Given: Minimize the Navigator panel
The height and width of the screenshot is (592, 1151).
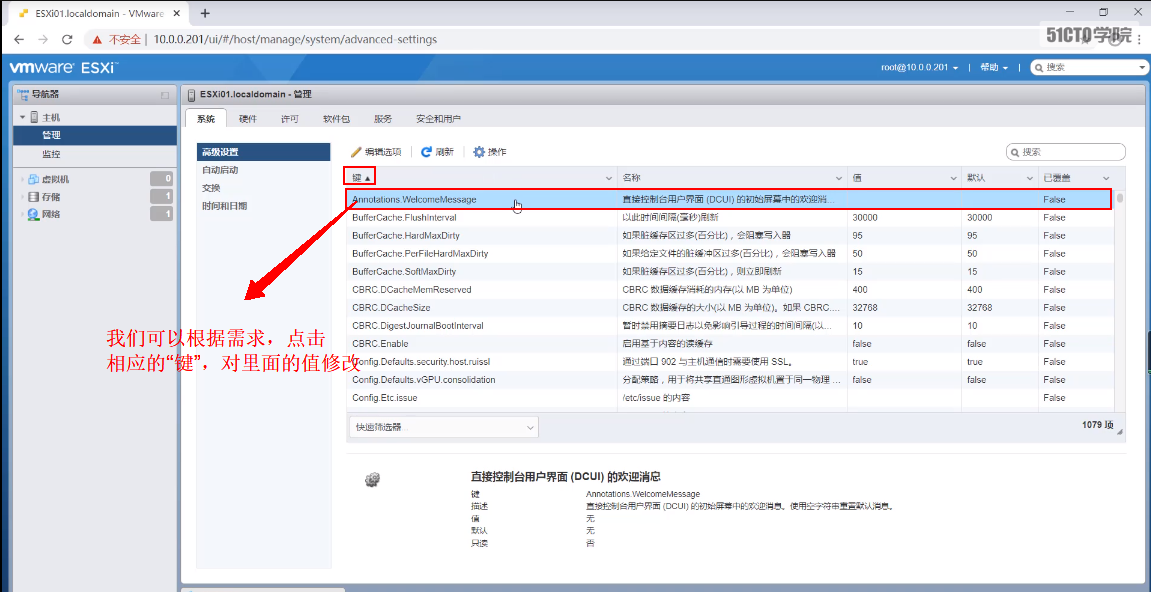Looking at the screenshot, I should [165, 95].
